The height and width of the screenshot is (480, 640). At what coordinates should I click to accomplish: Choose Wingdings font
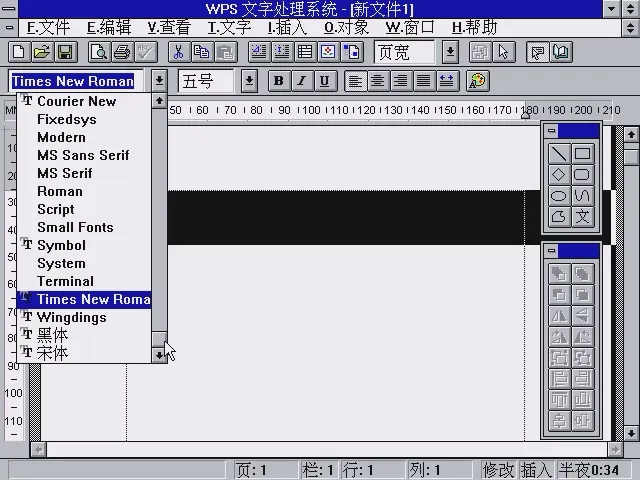(84, 317)
